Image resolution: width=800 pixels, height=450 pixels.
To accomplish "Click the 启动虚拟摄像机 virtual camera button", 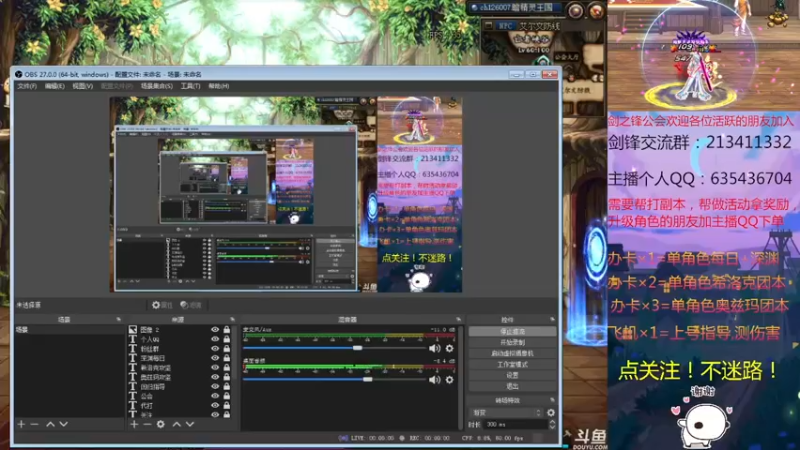I will [512, 353].
